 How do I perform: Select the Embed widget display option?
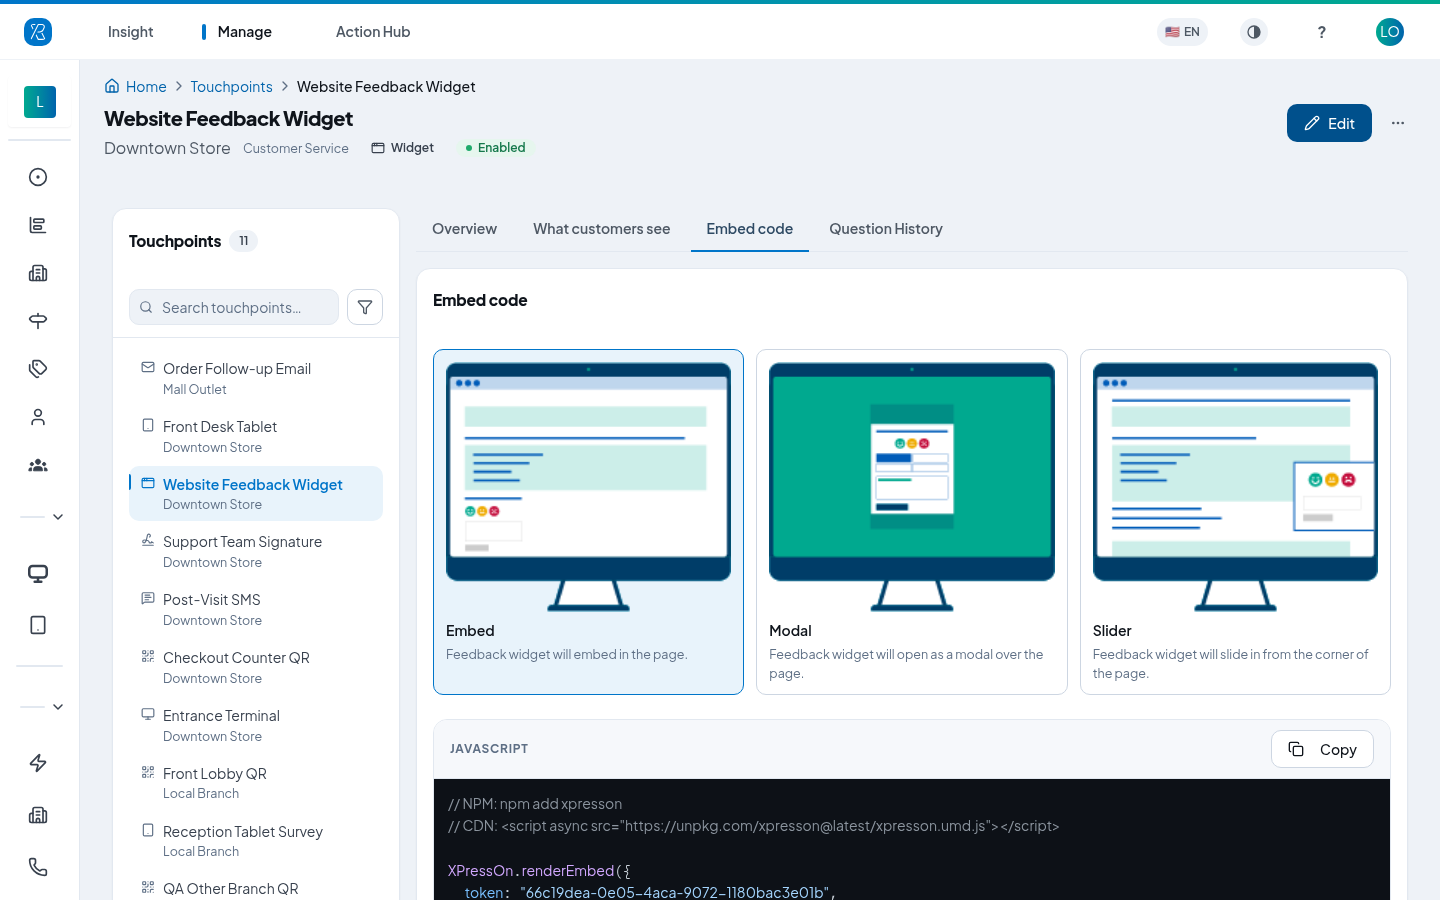pos(588,522)
